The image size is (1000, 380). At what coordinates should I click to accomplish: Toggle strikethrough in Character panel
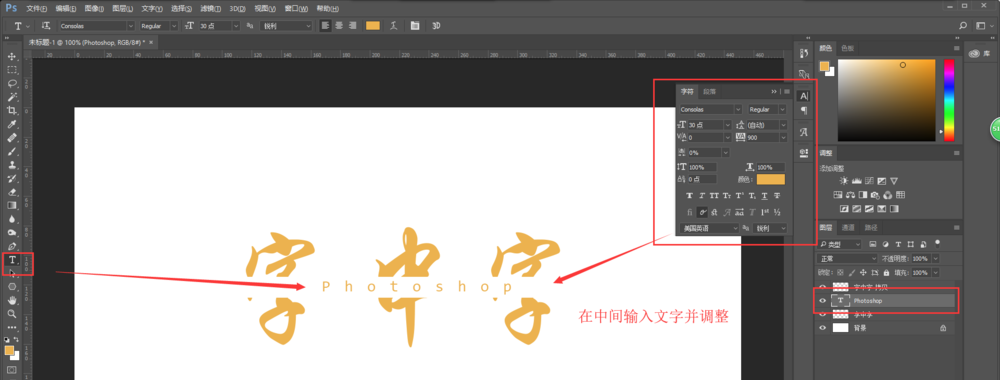click(x=777, y=196)
